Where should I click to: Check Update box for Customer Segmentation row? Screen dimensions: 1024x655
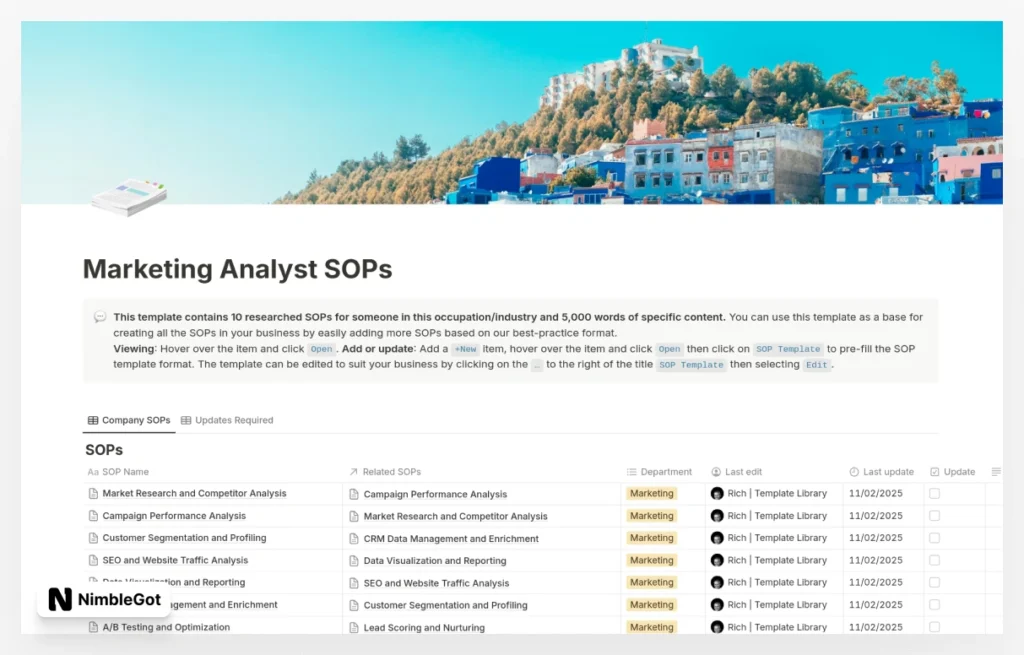coord(935,538)
